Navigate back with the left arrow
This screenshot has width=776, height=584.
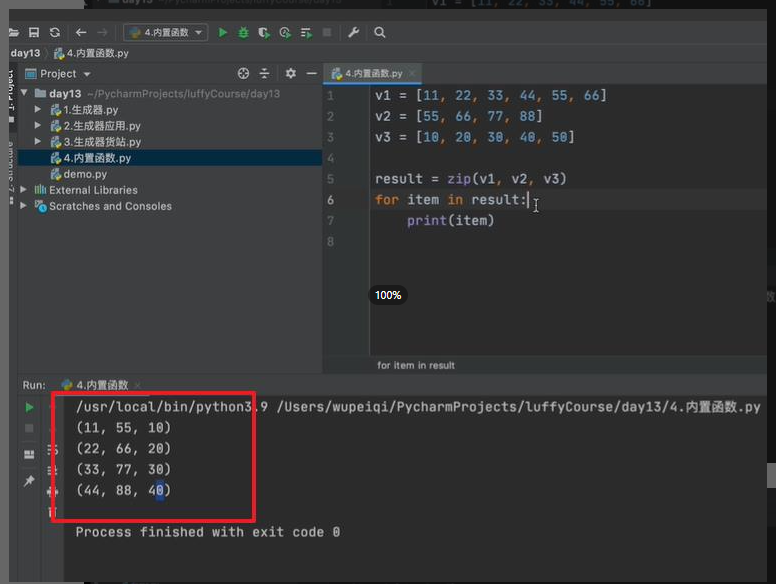click(81, 33)
